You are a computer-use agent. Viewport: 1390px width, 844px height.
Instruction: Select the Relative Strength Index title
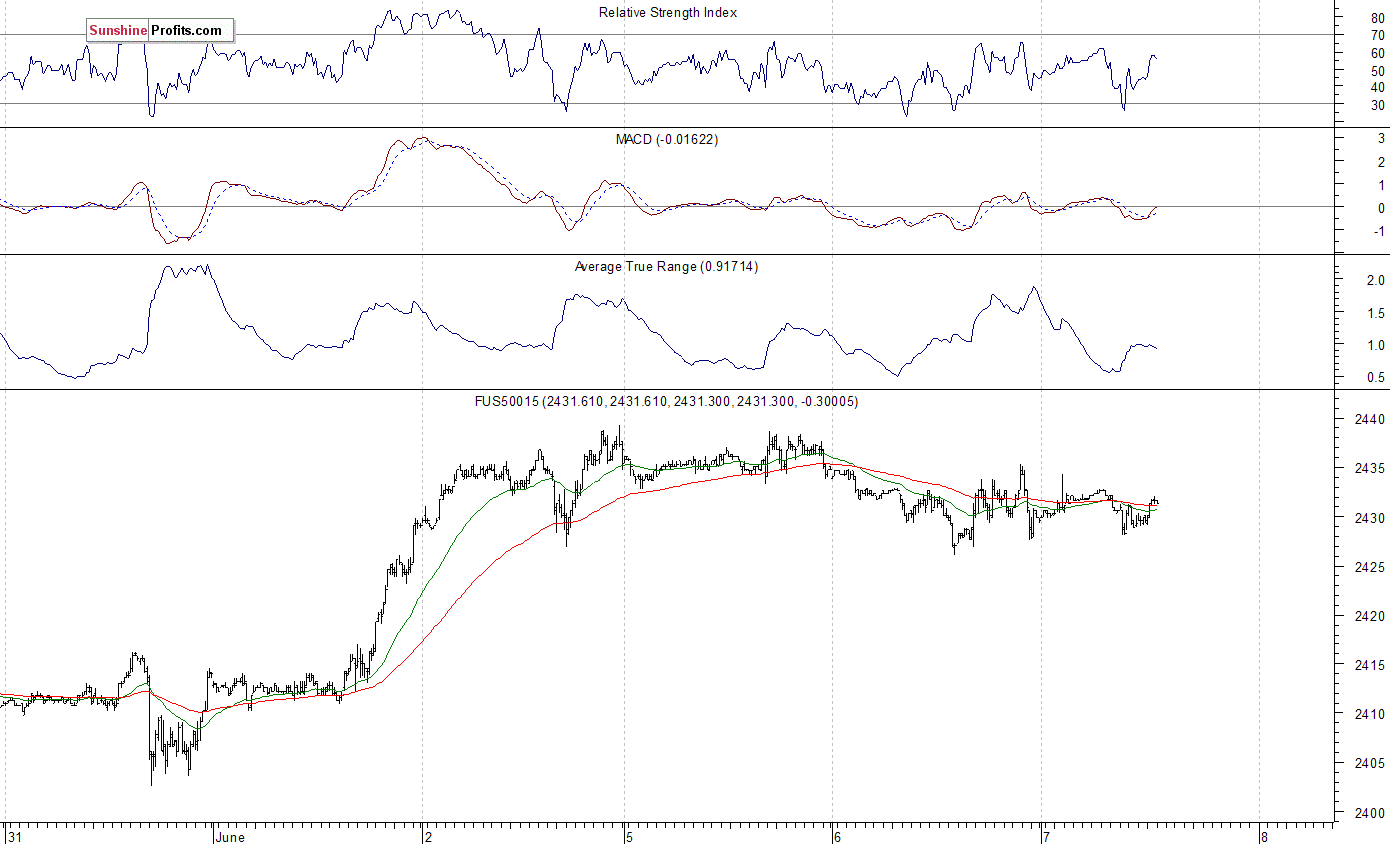click(x=668, y=12)
